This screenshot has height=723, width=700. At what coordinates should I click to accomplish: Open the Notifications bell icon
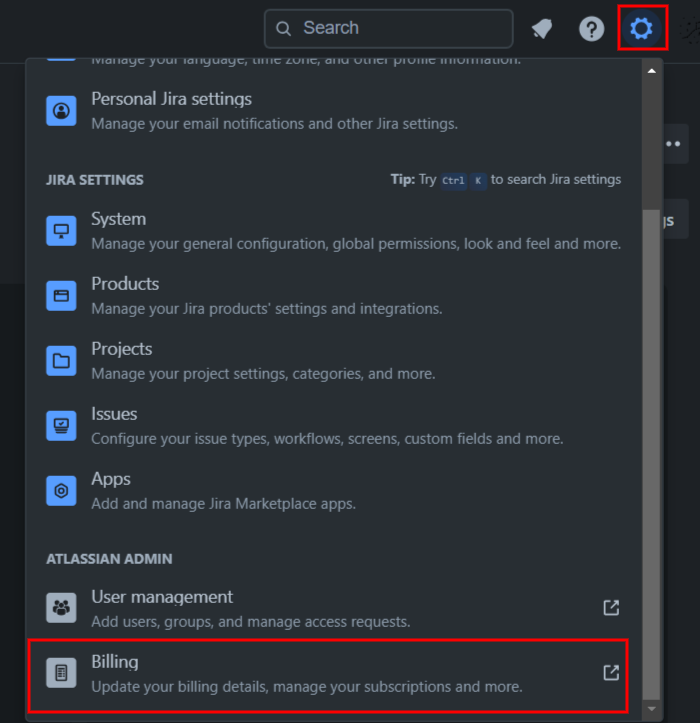tap(542, 29)
